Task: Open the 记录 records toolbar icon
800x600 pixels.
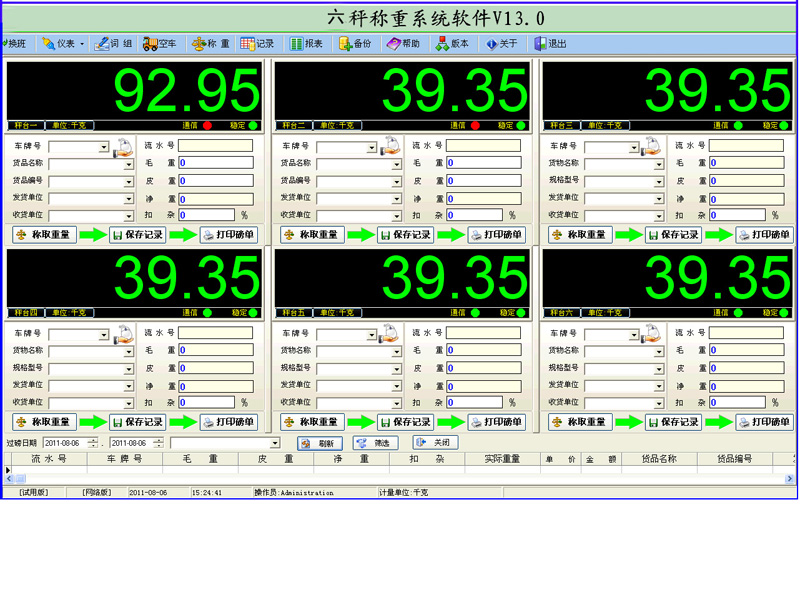Action: click(257, 44)
